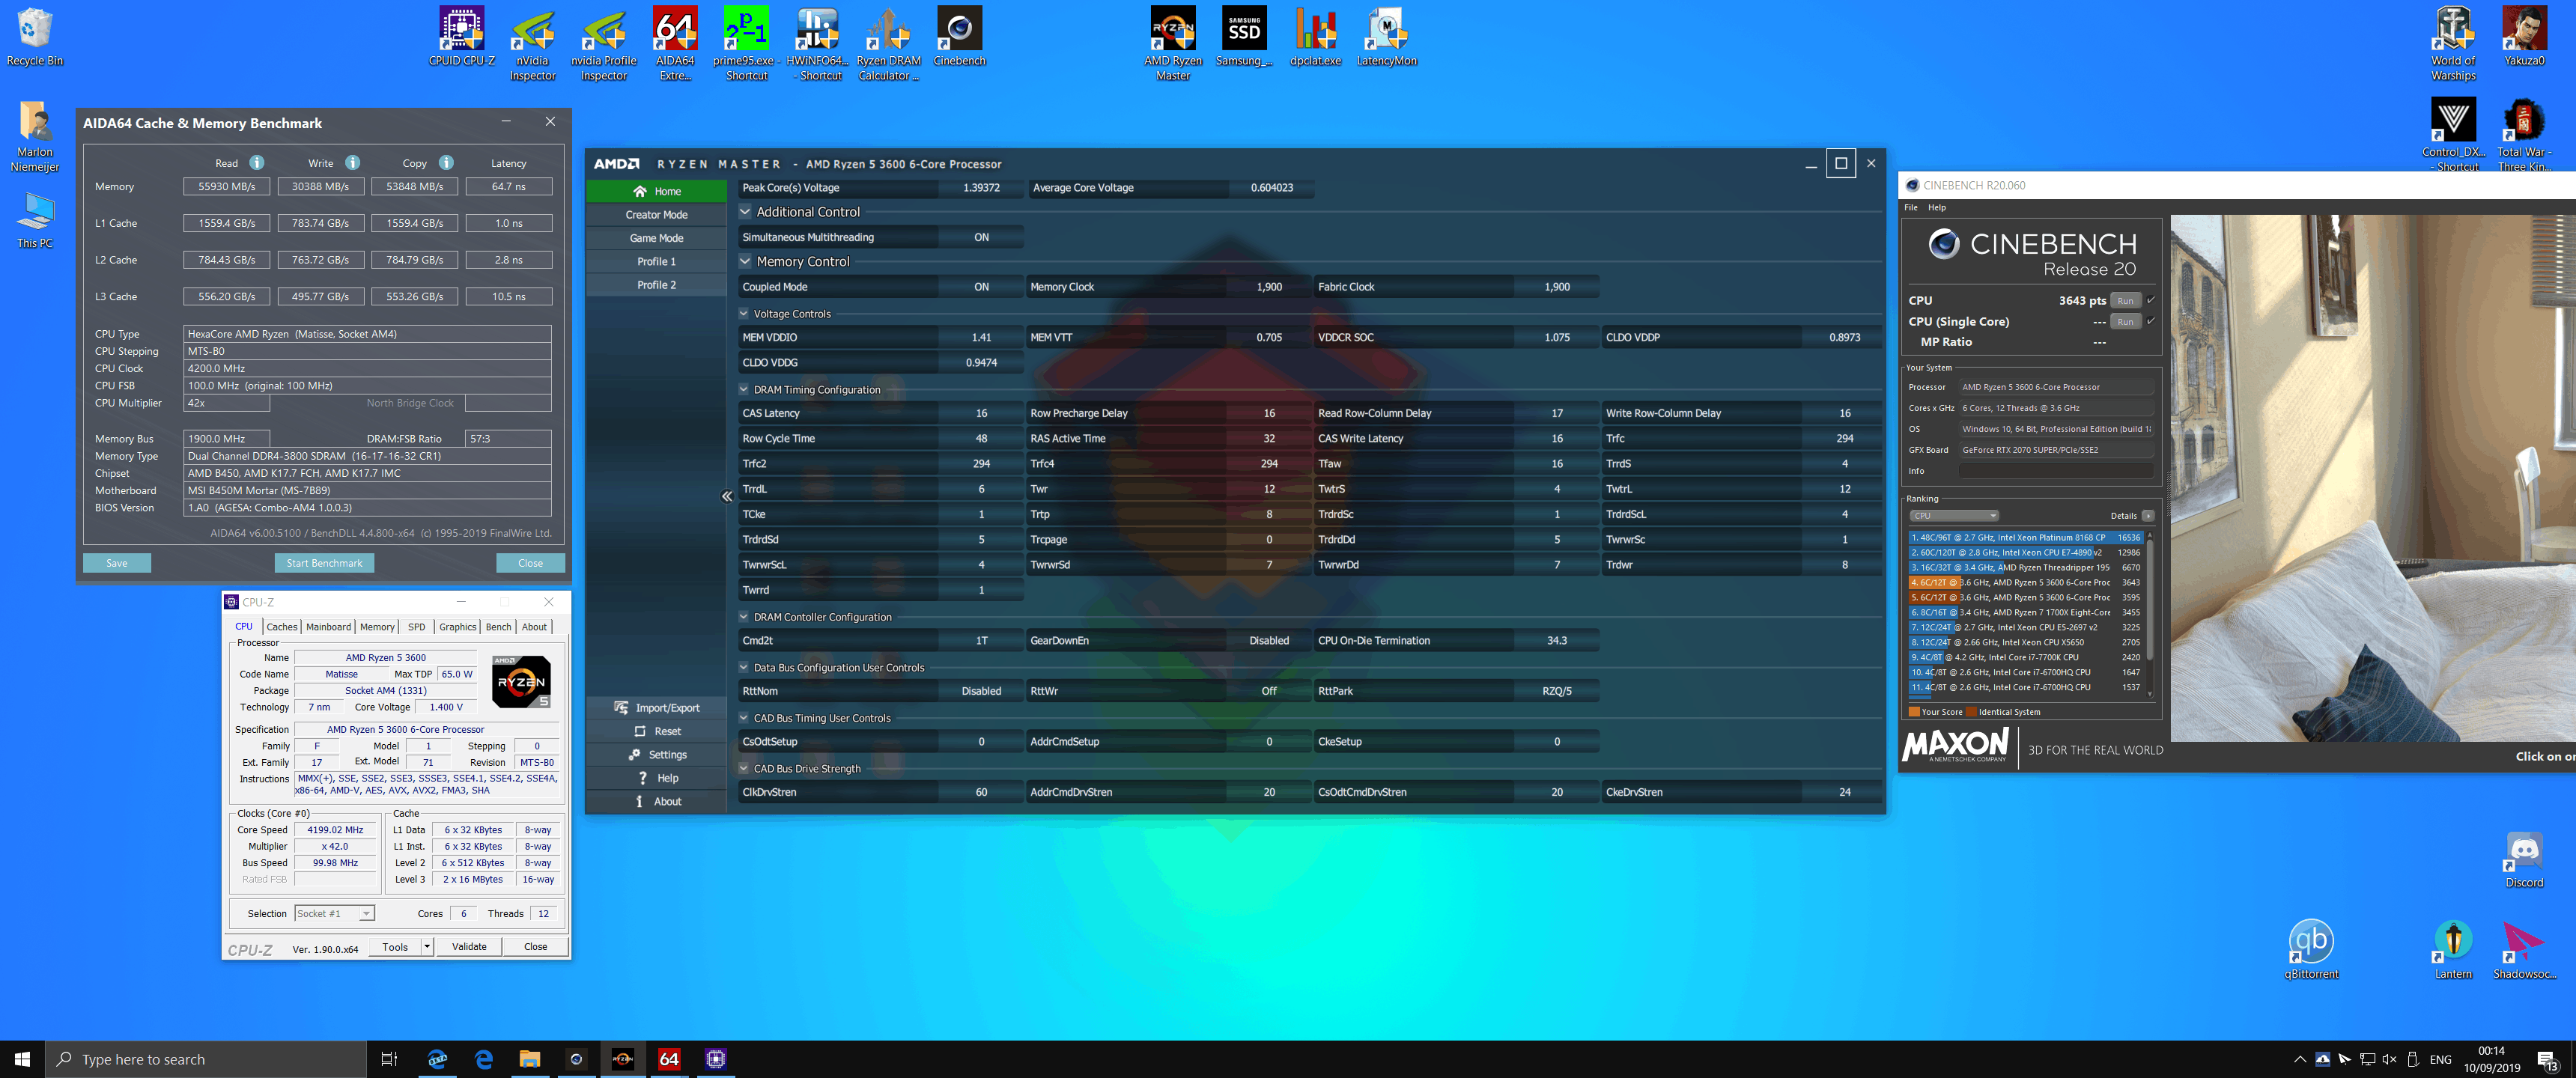
Task: Toggle CPU test checkbox in Cinebench
Action: click(x=2150, y=300)
